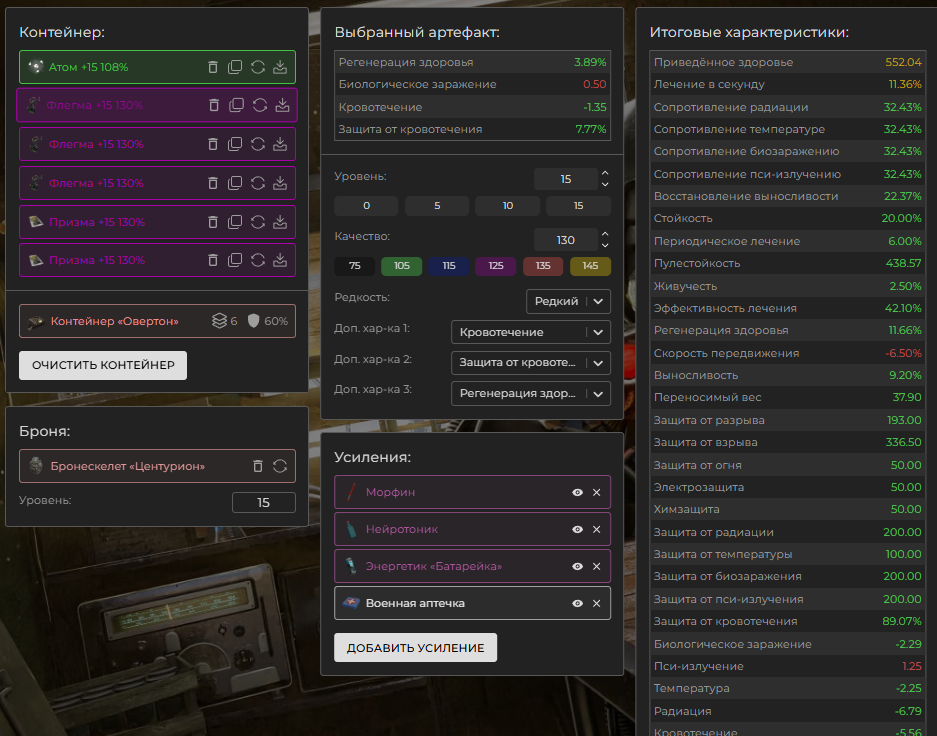The width and height of the screenshot is (937, 736).
Task: Click the ДОБАВИТЬ УСИЛЕНИЕ button
Action: tap(415, 648)
